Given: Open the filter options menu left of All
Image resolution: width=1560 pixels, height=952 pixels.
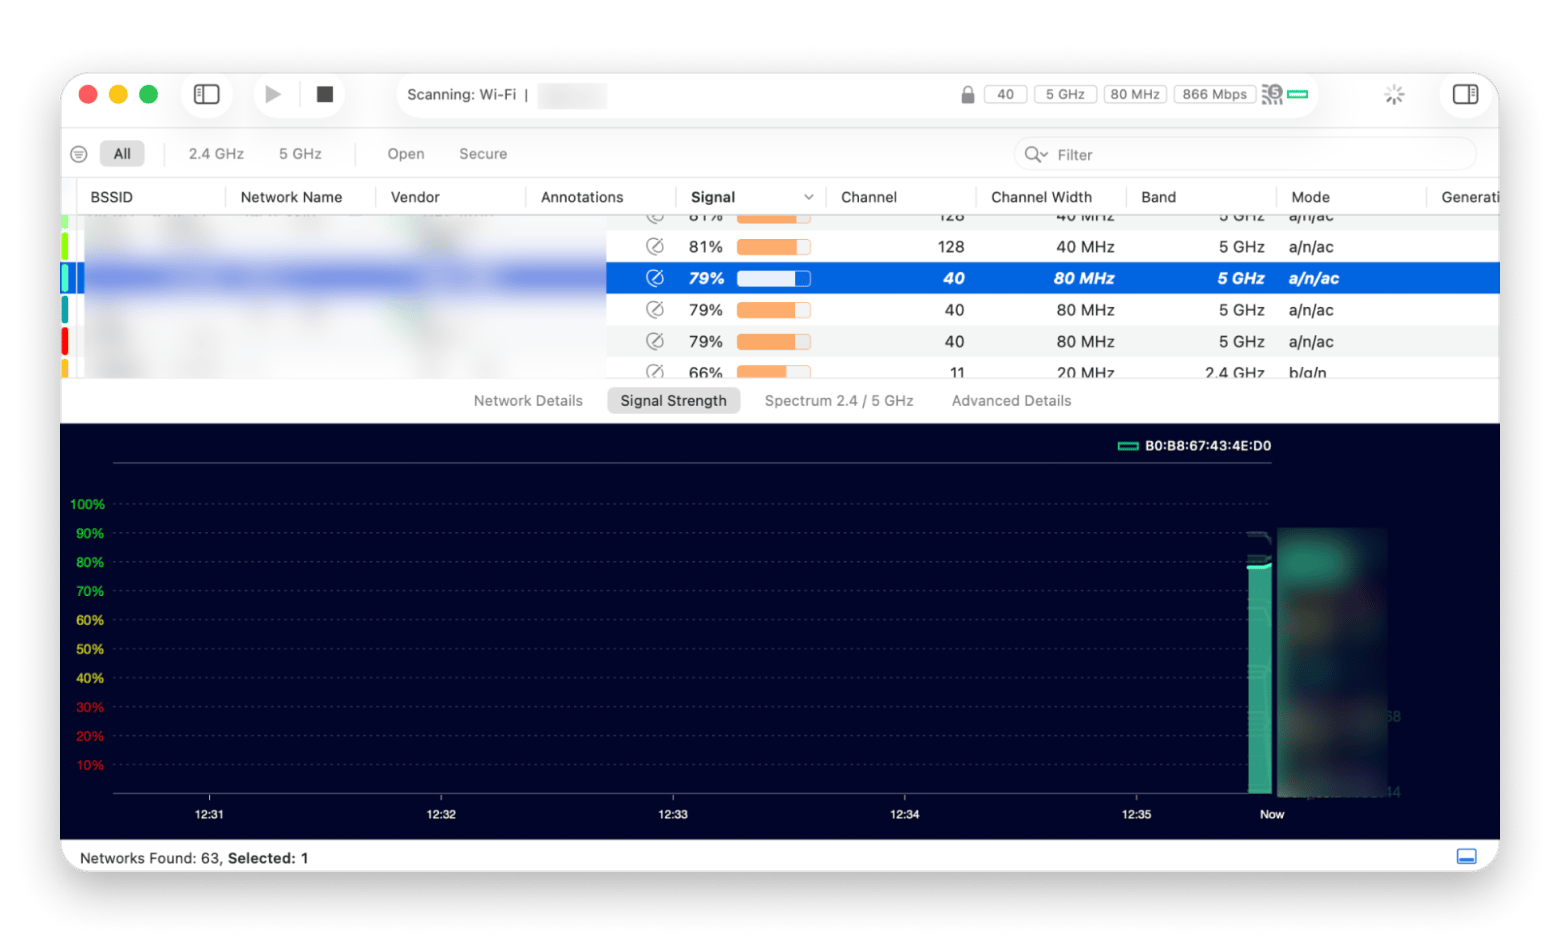Looking at the screenshot, I should pyautogui.click(x=78, y=153).
